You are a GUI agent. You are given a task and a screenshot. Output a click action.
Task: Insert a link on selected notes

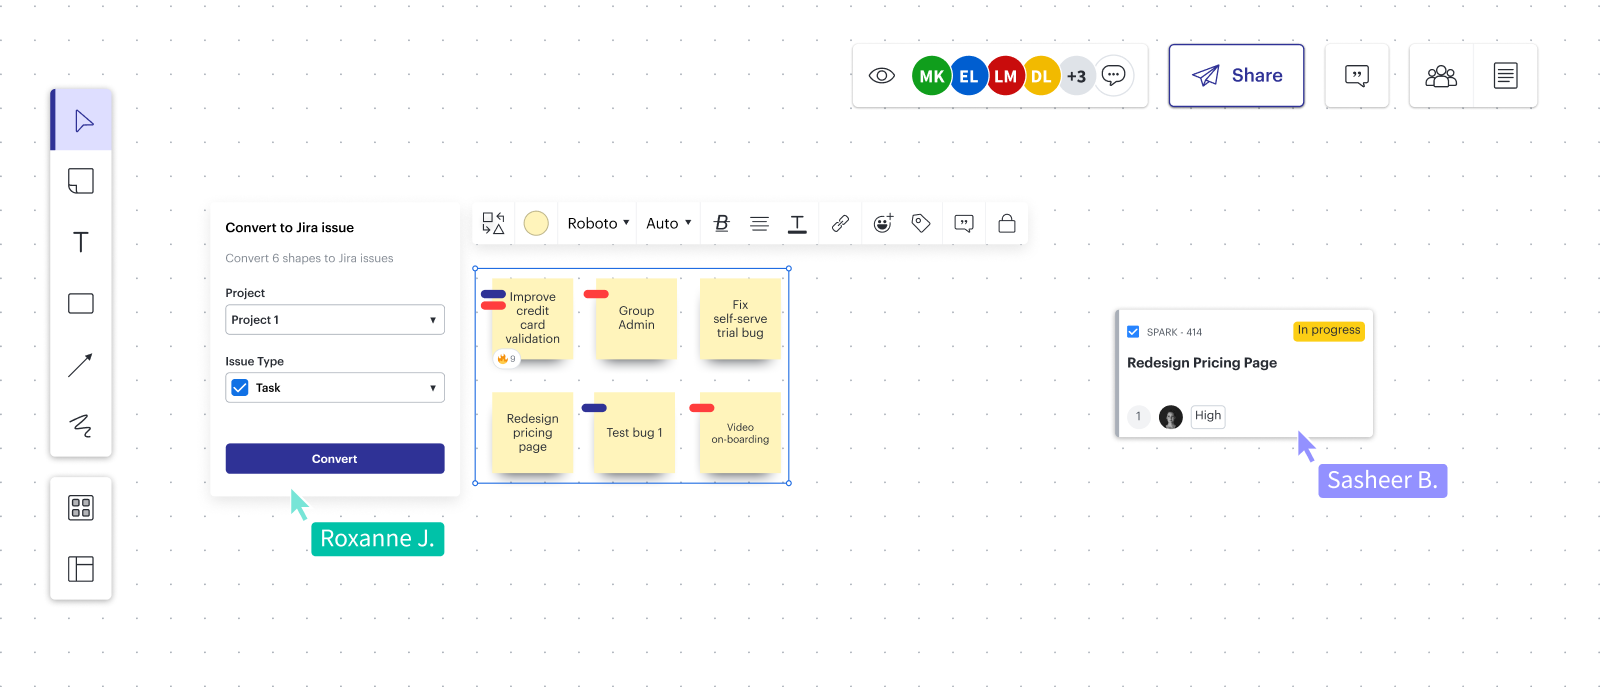tap(840, 223)
